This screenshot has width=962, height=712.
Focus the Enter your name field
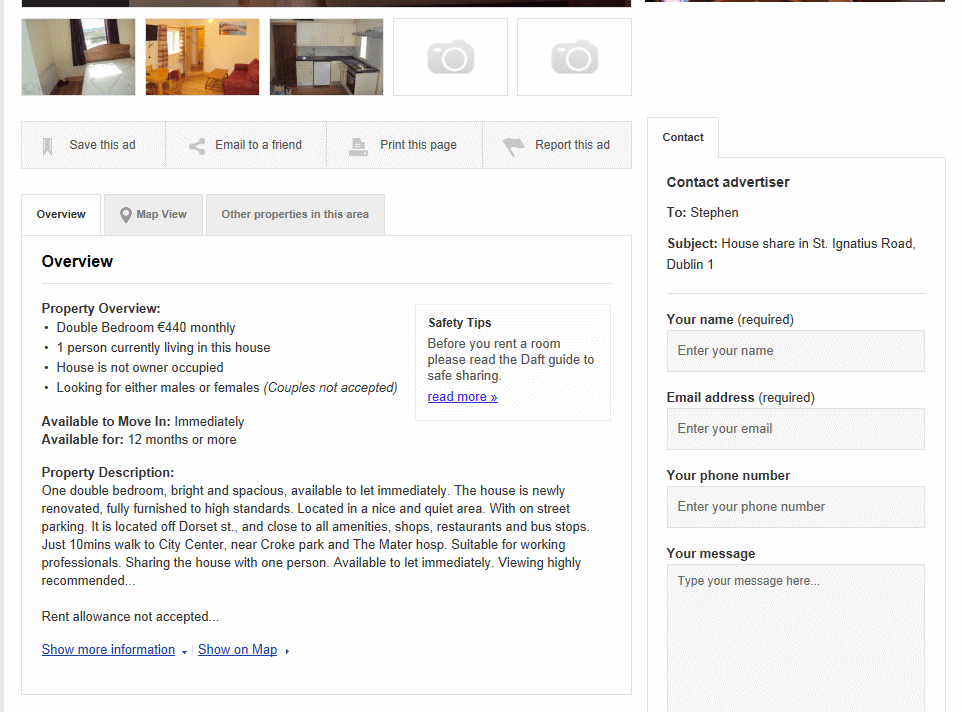796,351
